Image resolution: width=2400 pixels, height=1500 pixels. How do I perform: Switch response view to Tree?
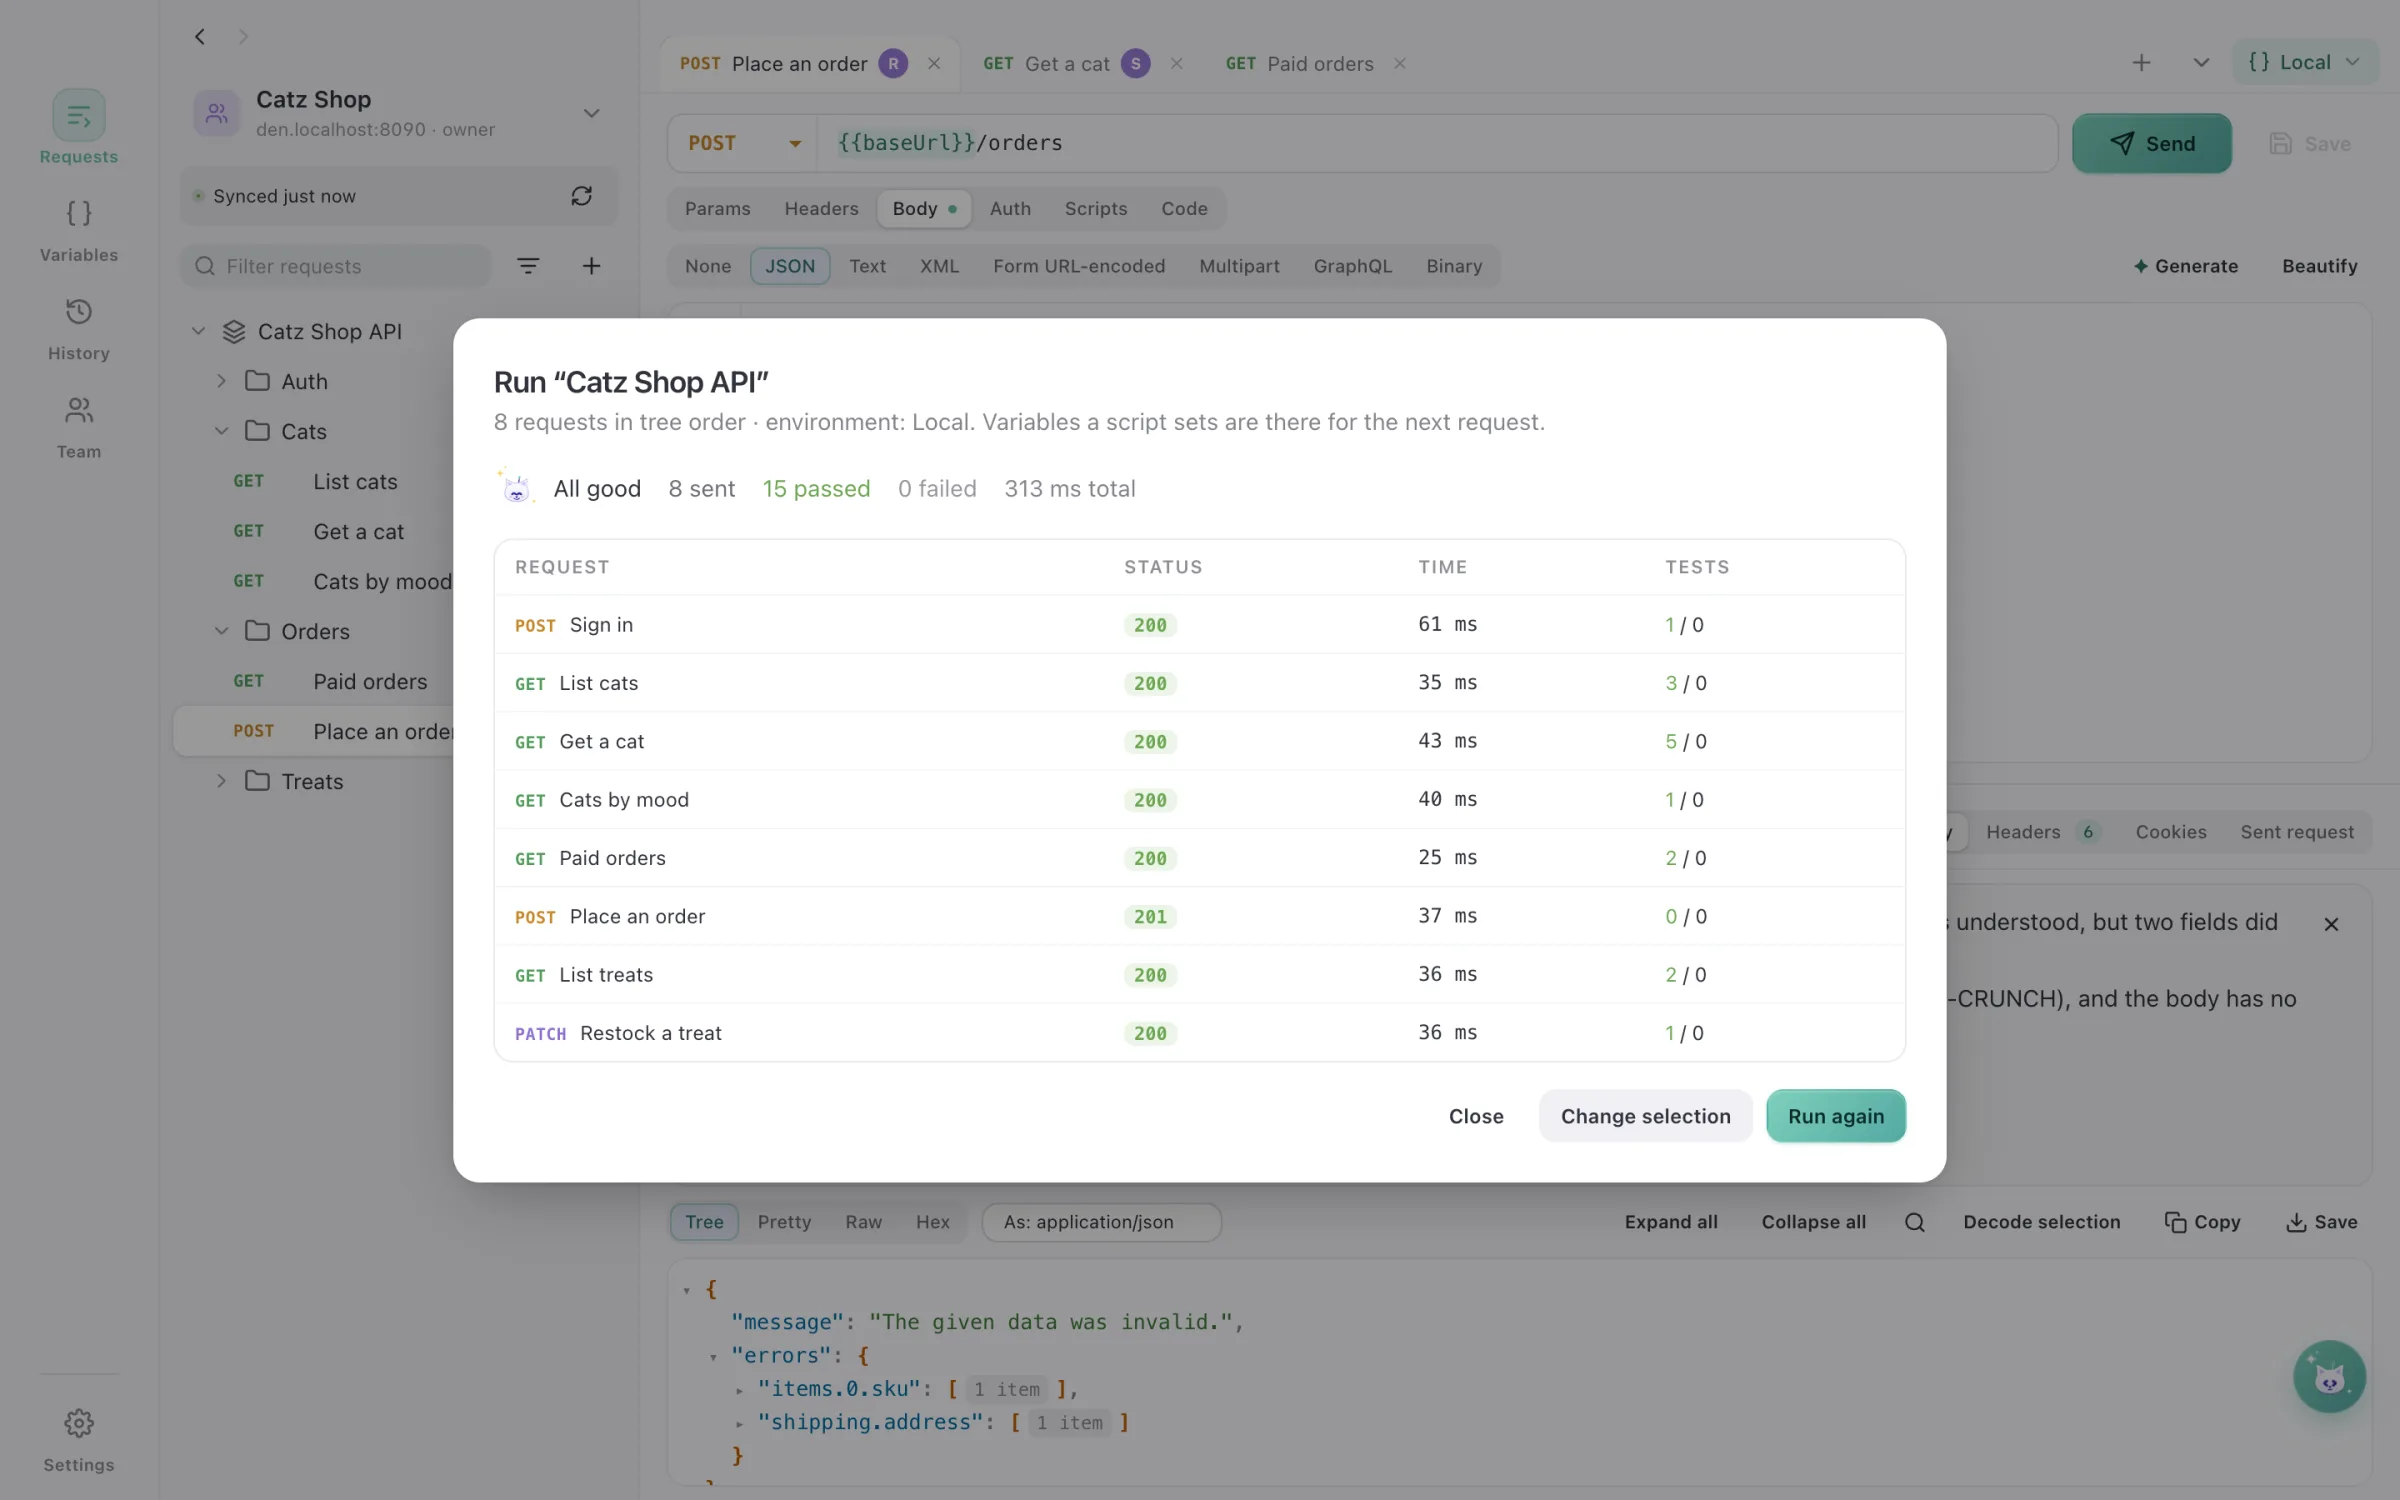click(x=704, y=1222)
